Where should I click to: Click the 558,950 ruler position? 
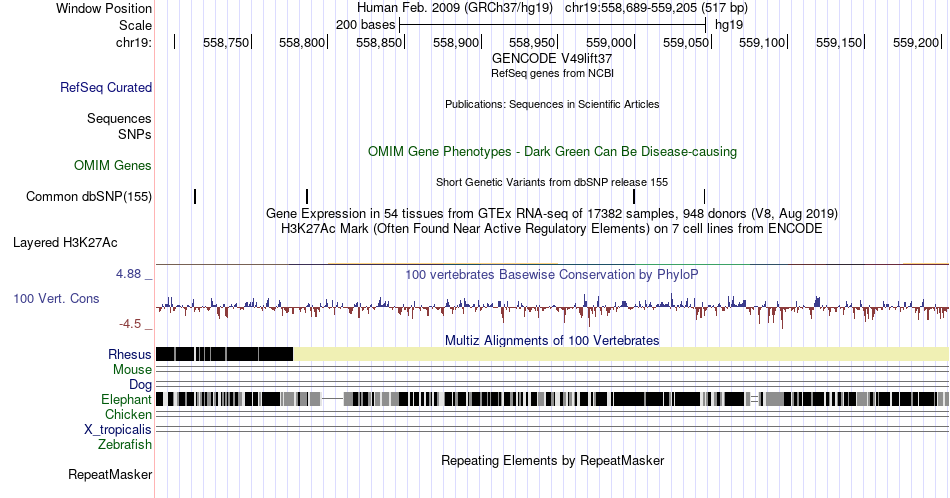(x=532, y=42)
